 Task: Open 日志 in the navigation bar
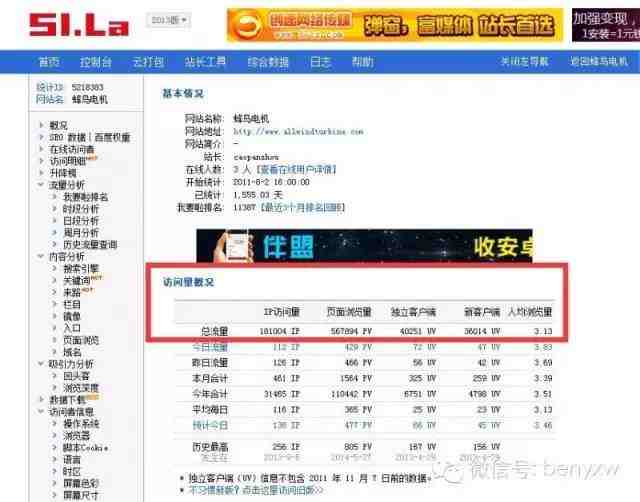pyautogui.click(x=320, y=62)
